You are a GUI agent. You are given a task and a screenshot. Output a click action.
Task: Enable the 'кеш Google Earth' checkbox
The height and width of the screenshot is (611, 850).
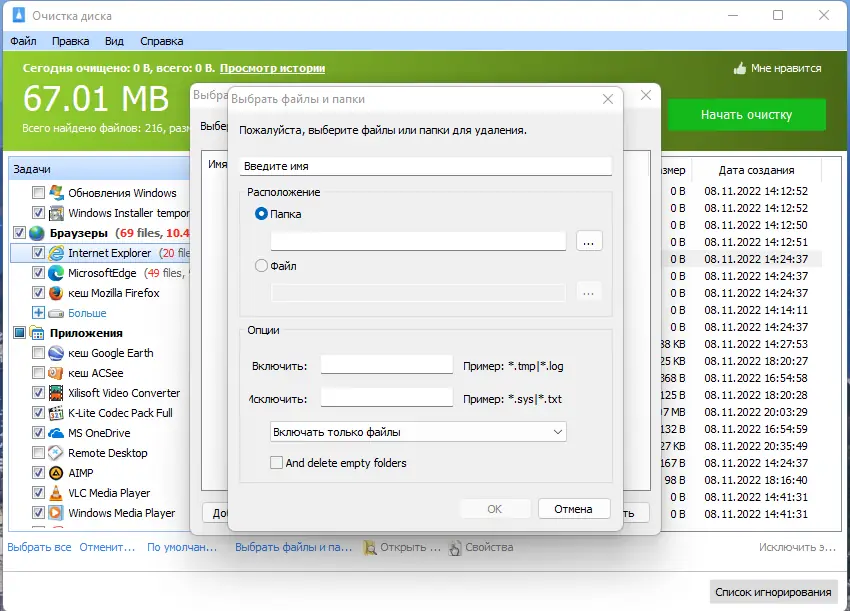[x=38, y=353]
